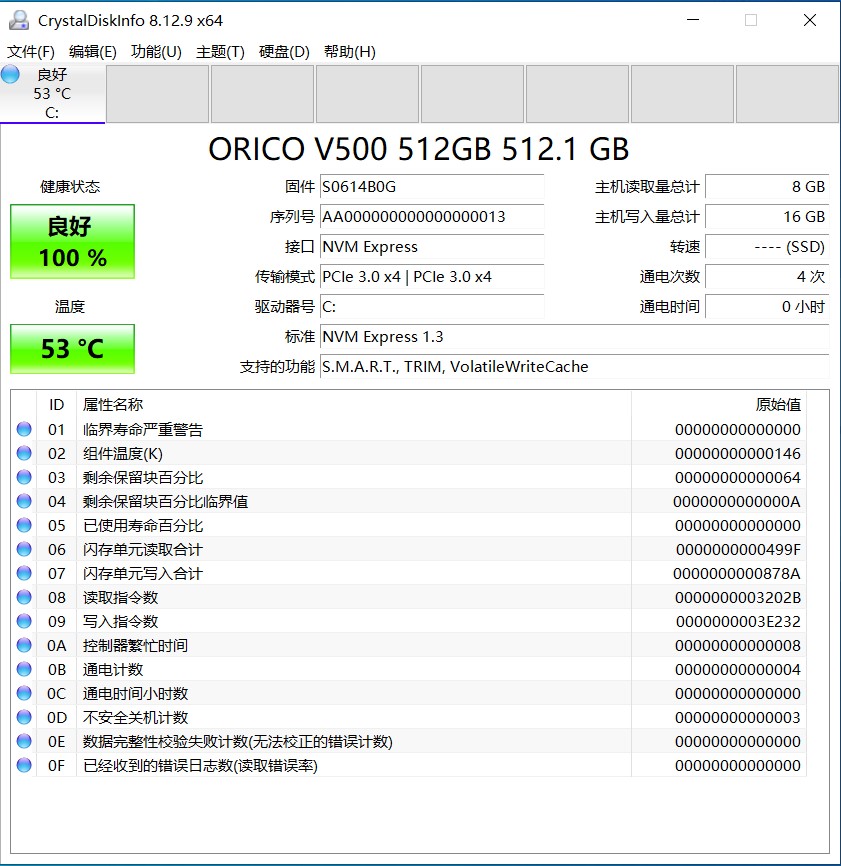The width and height of the screenshot is (841, 866).
Task: Click the status icon beside 控制器繁忙时间
Action: coord(24,646)
